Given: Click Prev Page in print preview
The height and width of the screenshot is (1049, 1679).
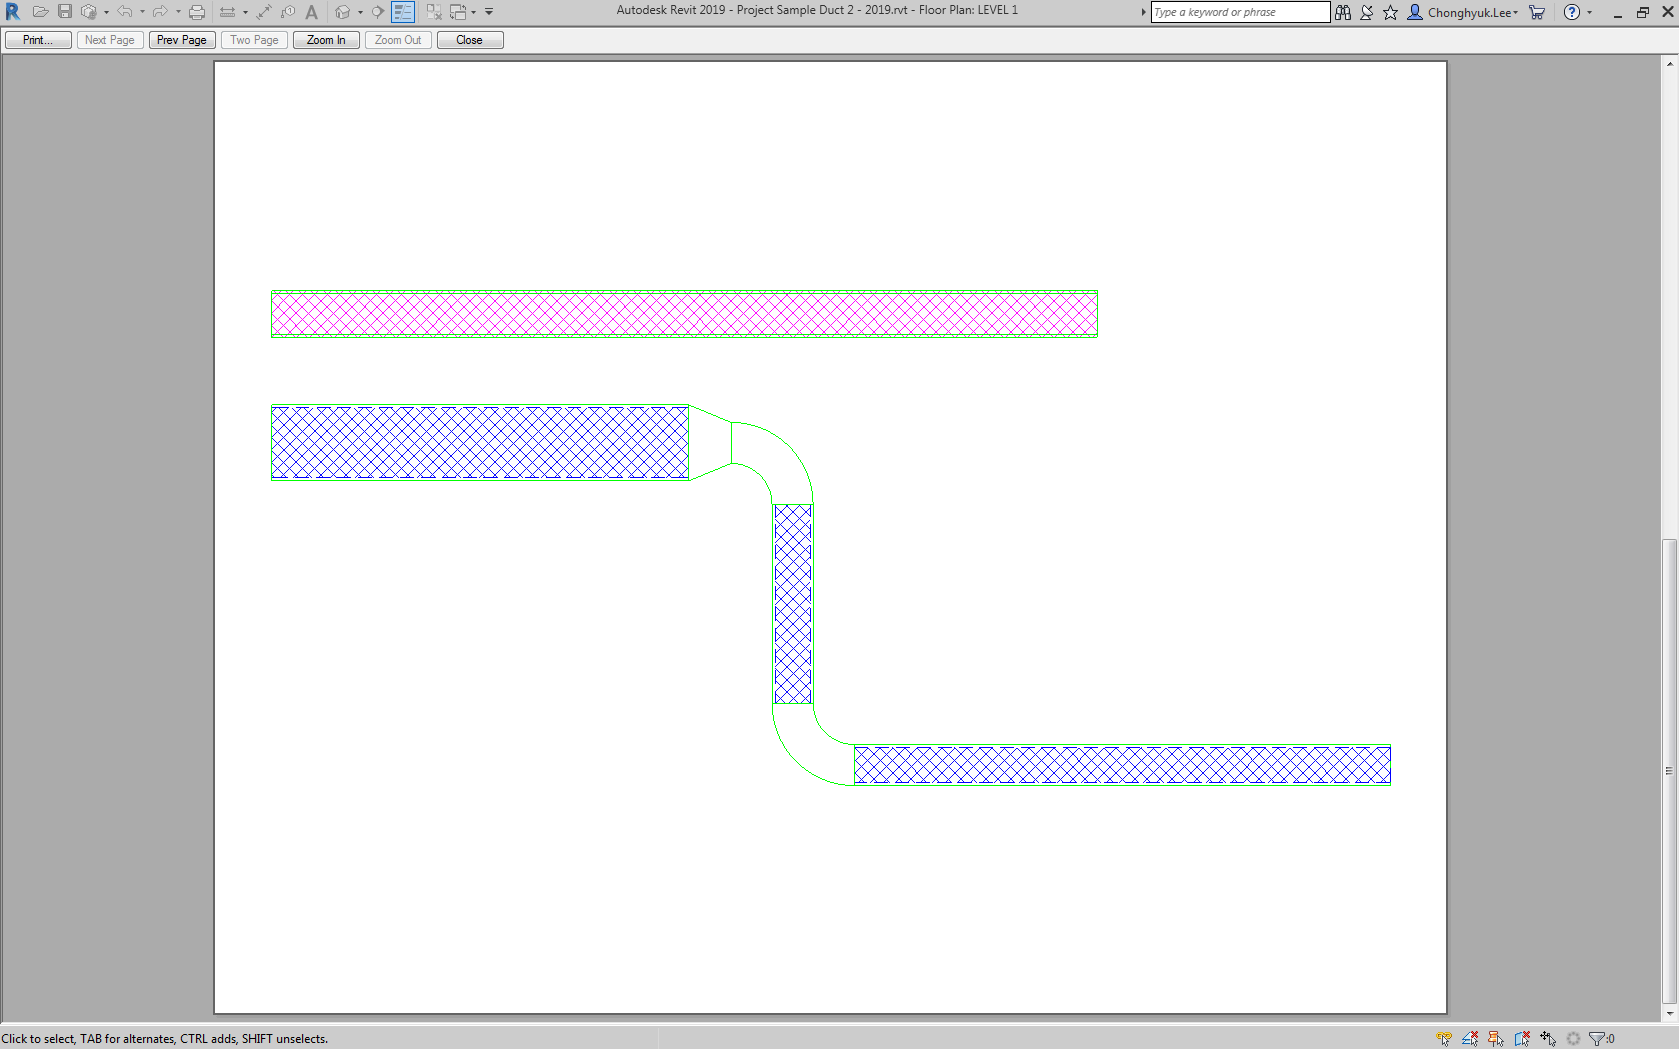Looking at the screenshot, I should point(181,39).
